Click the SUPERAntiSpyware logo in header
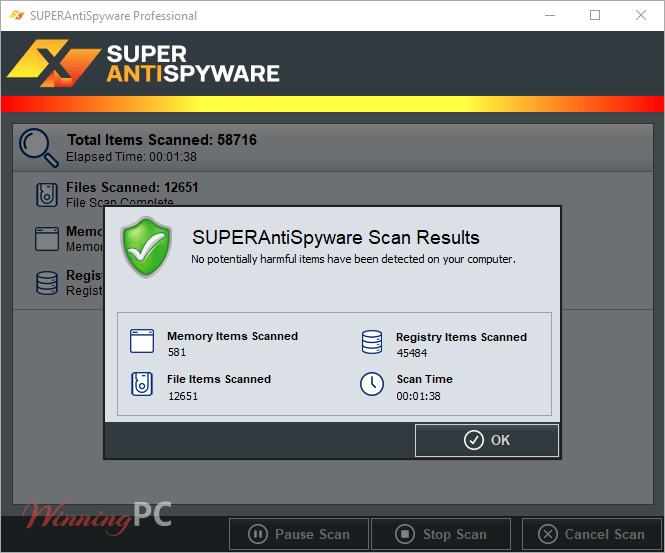The image size is (665, 553). coord(143,63)
